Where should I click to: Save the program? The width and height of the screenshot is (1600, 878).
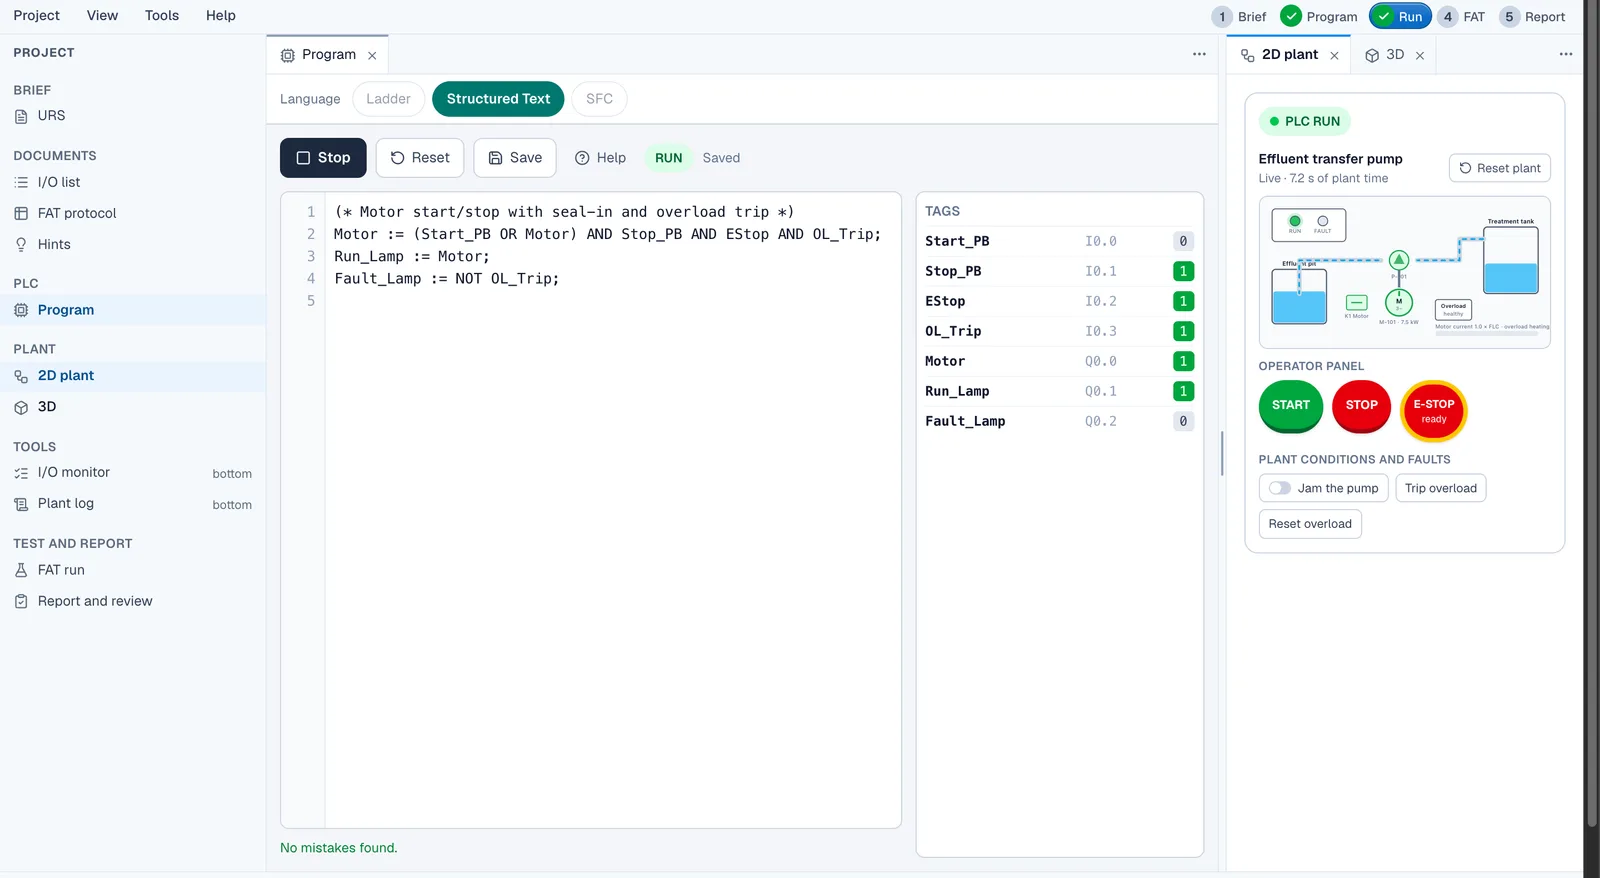[515, 158]
